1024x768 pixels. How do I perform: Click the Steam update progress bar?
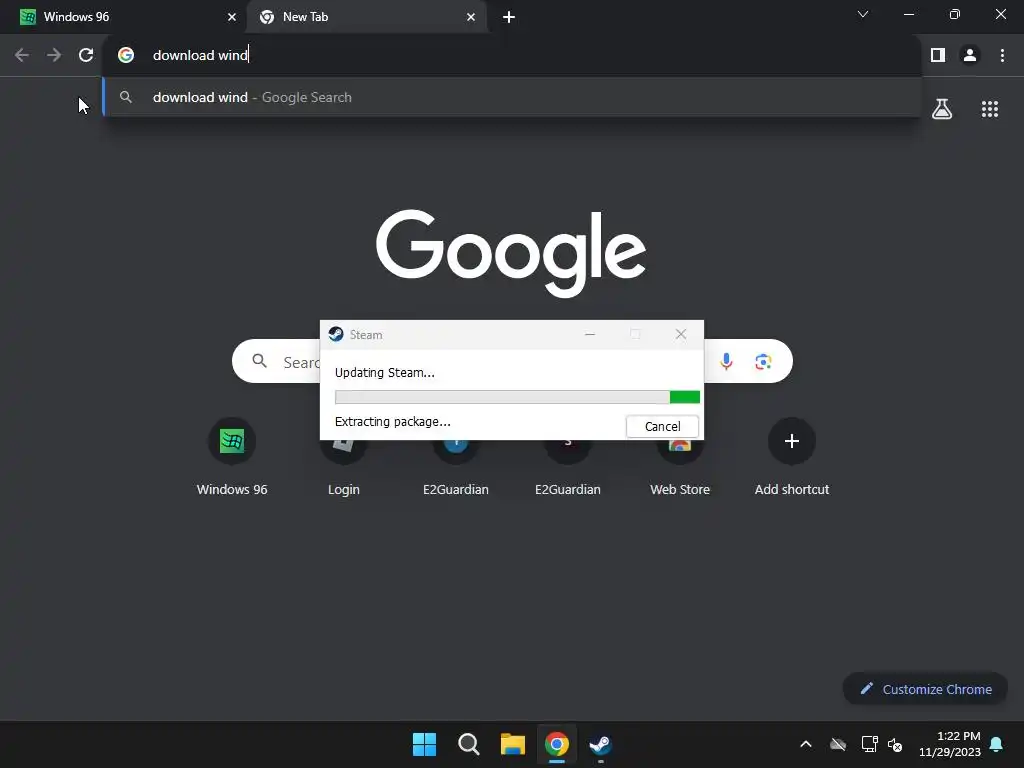[x=517, y=397]
